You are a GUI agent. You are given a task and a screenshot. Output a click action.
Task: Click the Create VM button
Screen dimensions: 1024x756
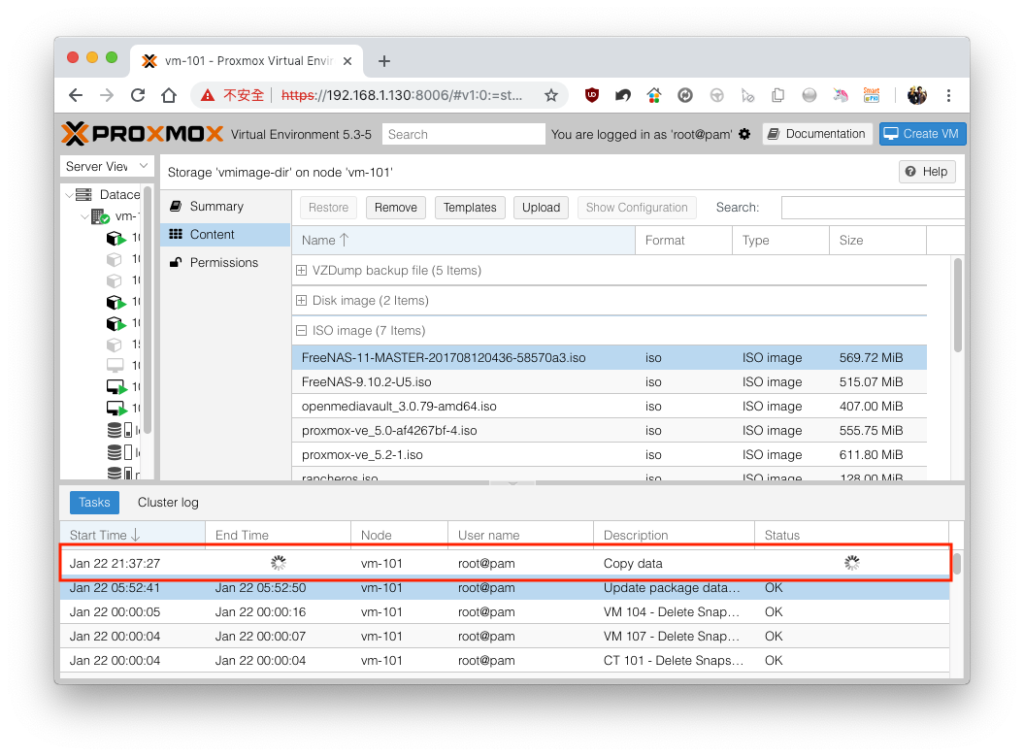coord(922,134)
